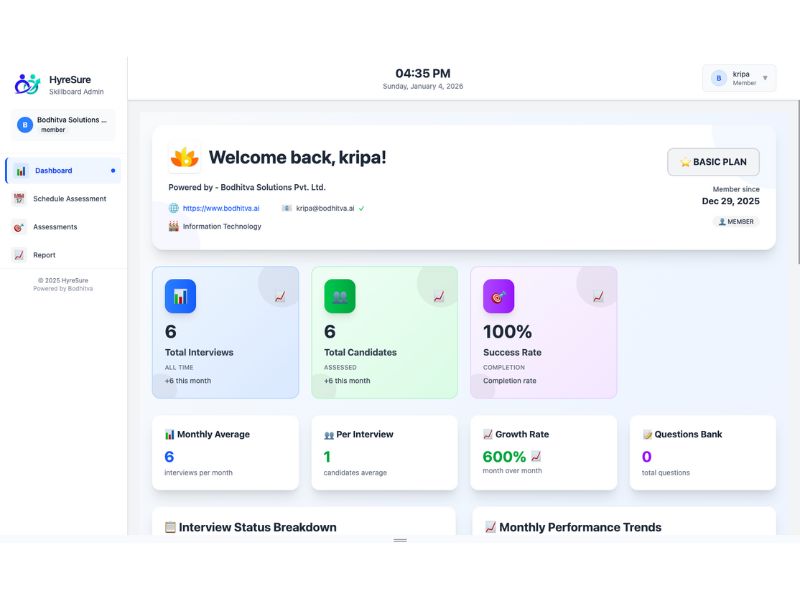Select the Dashboard icon in the sidebar
This screenshot has width=800, height=600.
click(x=22, y=170)
